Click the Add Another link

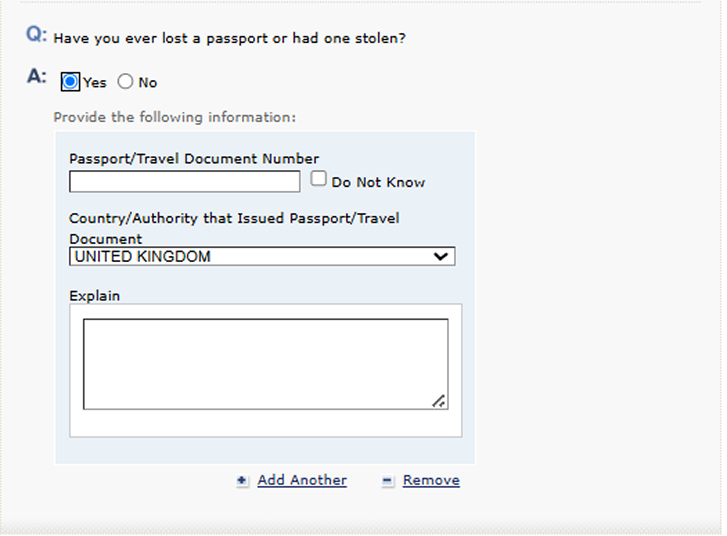click(302, 480)
